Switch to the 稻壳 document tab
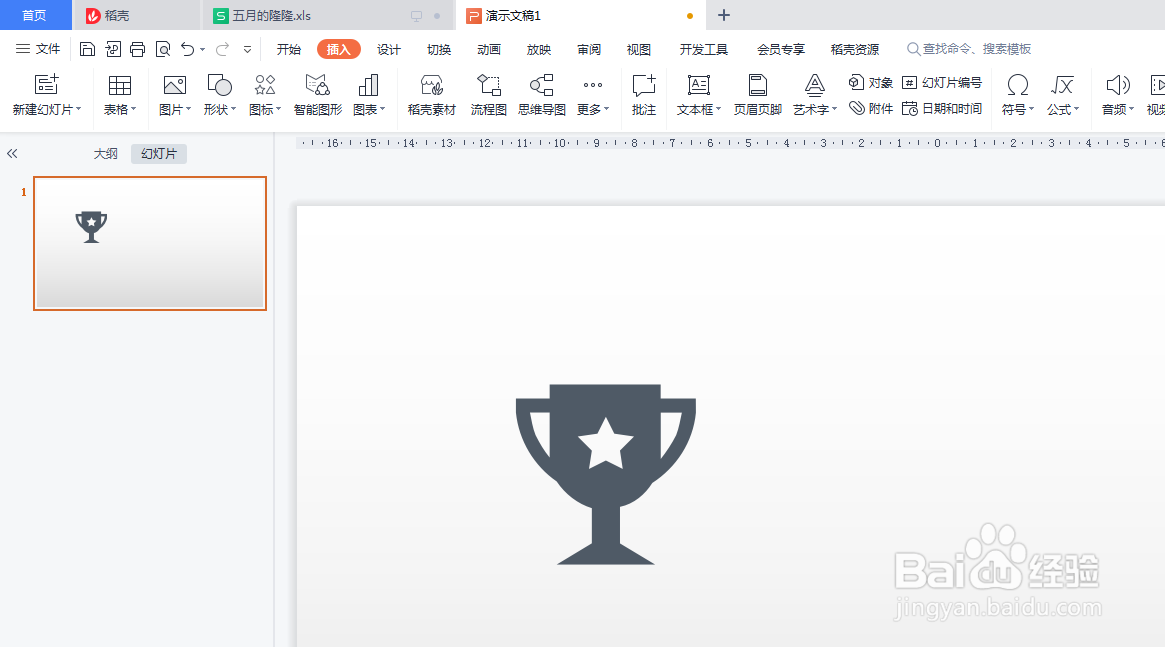 [x=137, y=15]
